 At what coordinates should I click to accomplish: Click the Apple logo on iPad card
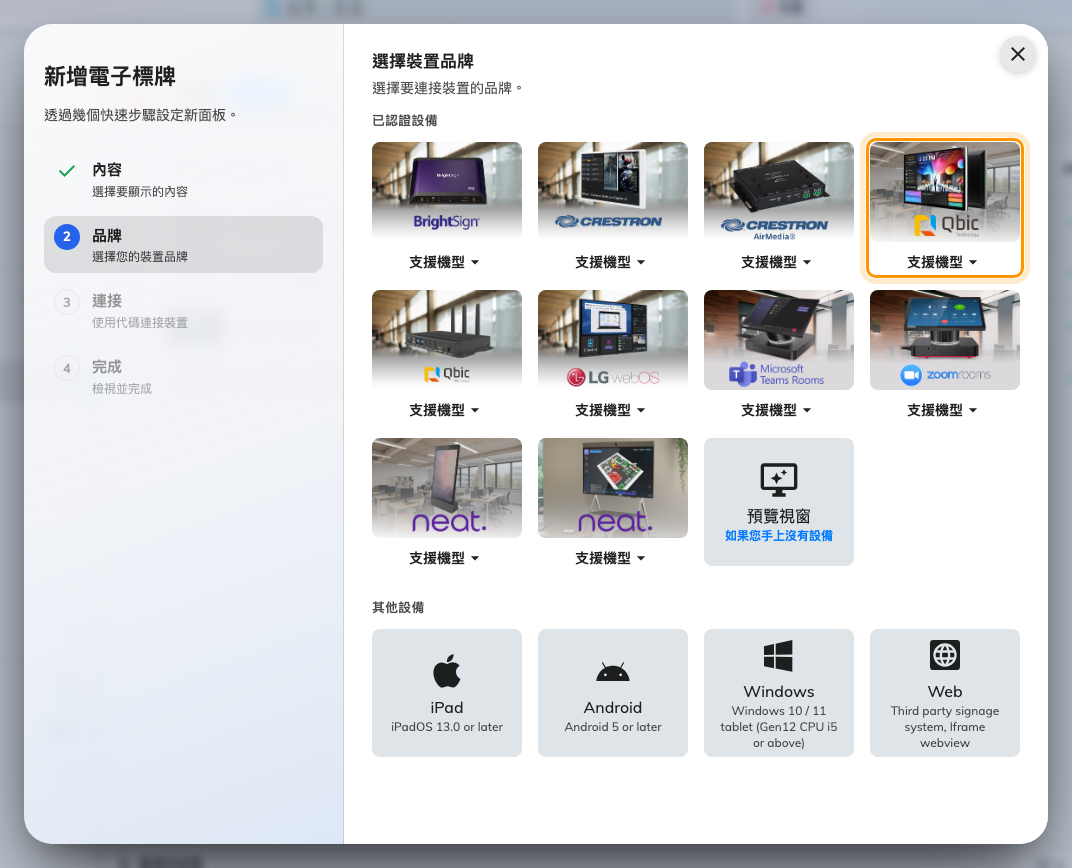(x=446, y=670)
